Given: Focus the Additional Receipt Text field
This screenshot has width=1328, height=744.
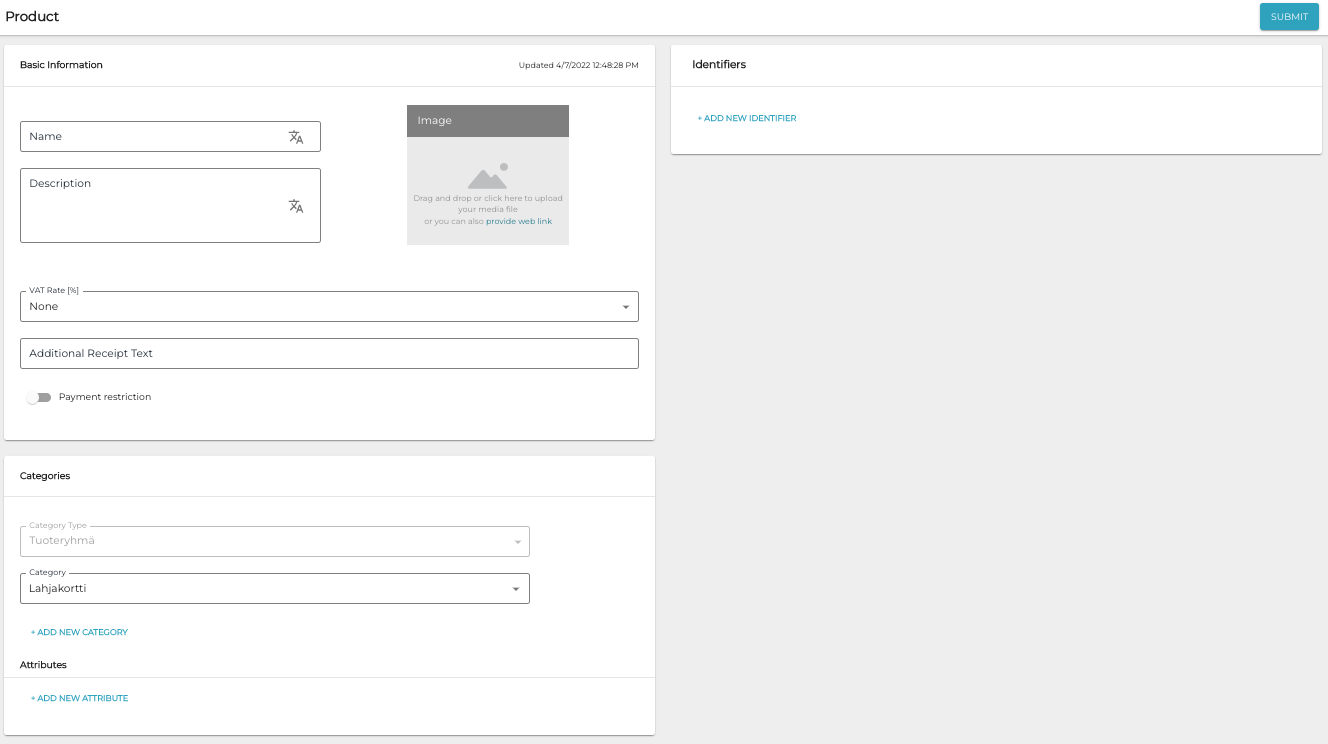Looking at the screenshot, I should pyautogui.click(x=329, y=354).
